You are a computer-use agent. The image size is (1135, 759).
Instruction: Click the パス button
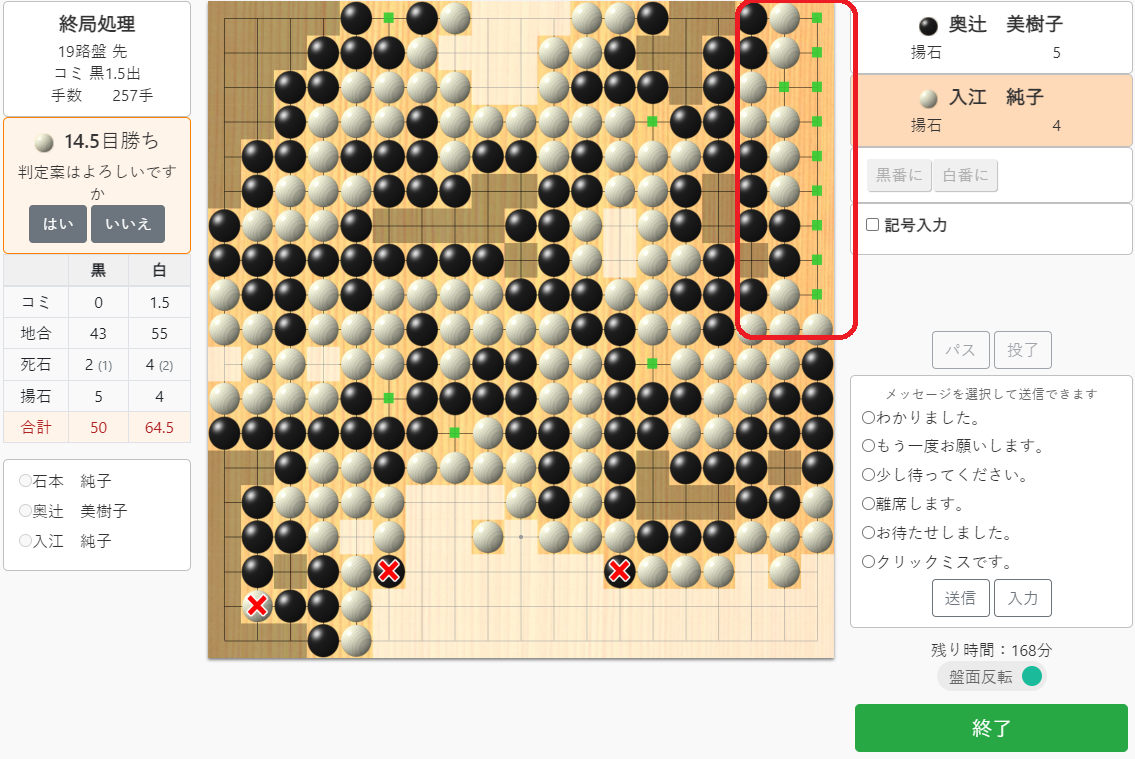coord(961,350)
